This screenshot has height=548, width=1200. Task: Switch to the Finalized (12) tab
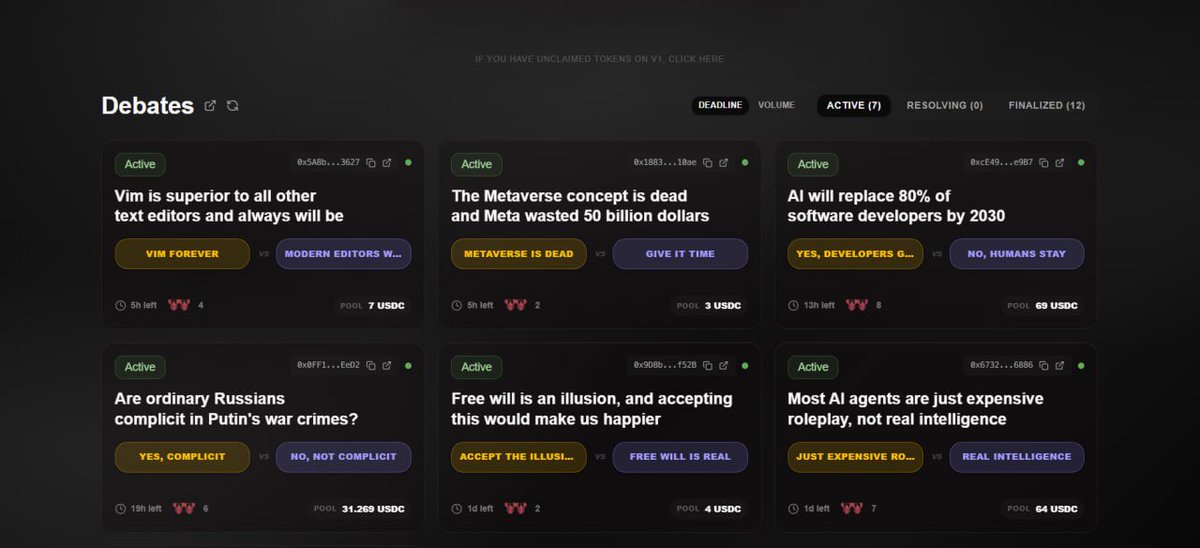point(1047,105)
